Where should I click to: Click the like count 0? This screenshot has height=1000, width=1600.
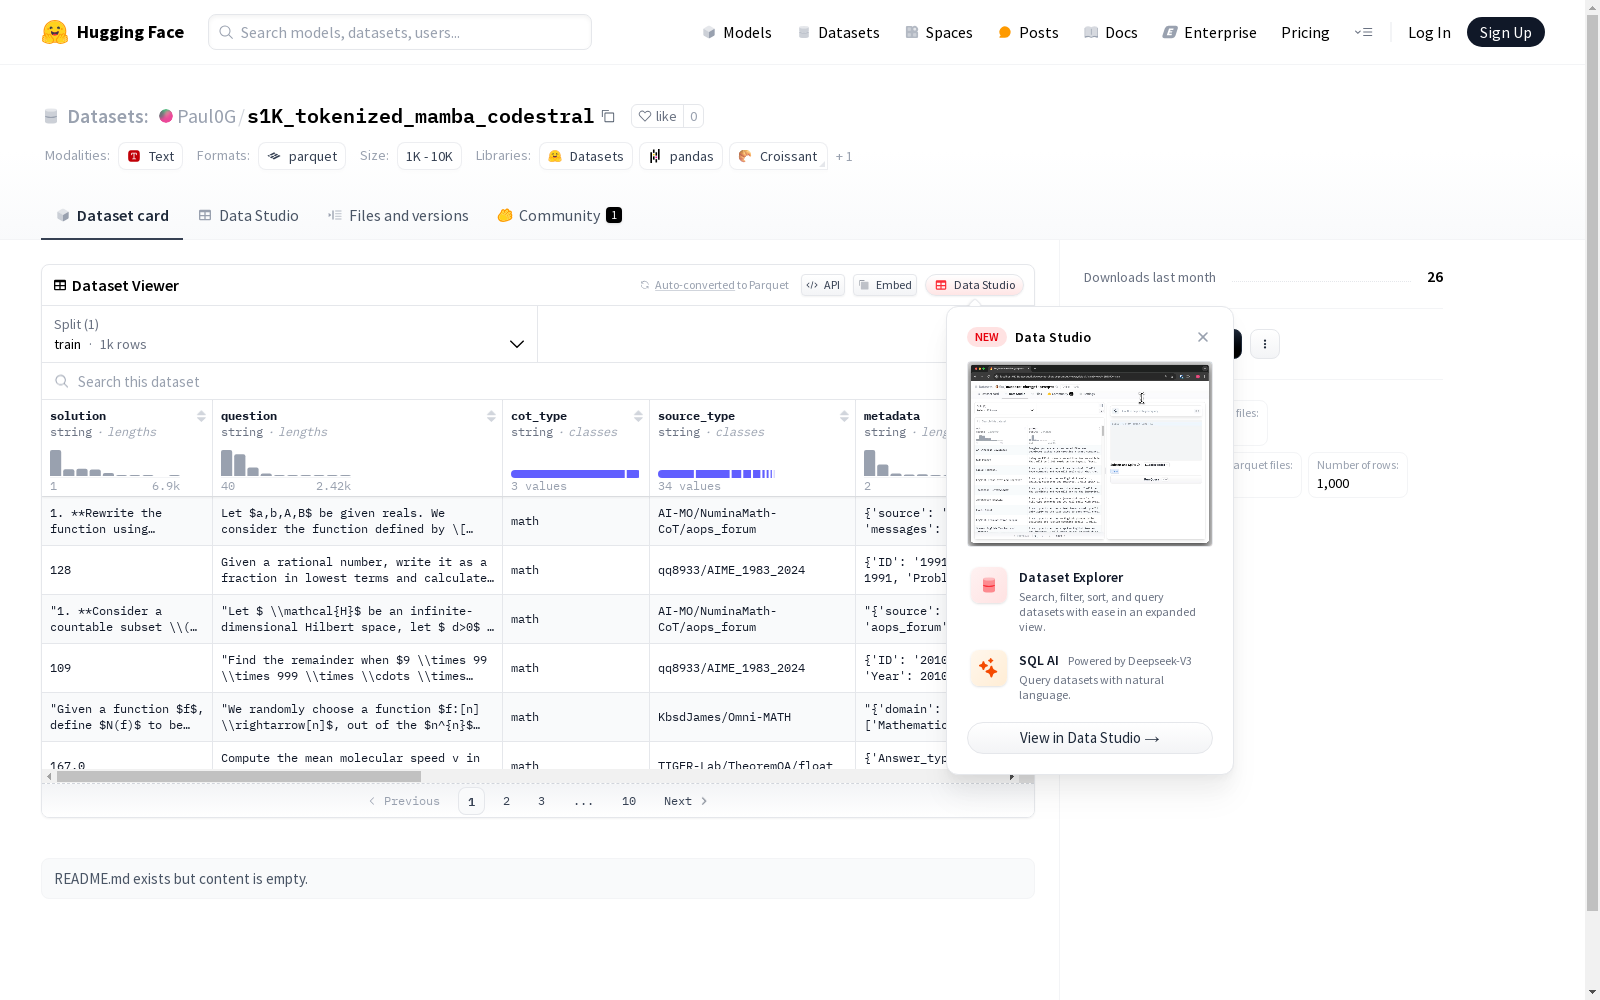694,116
